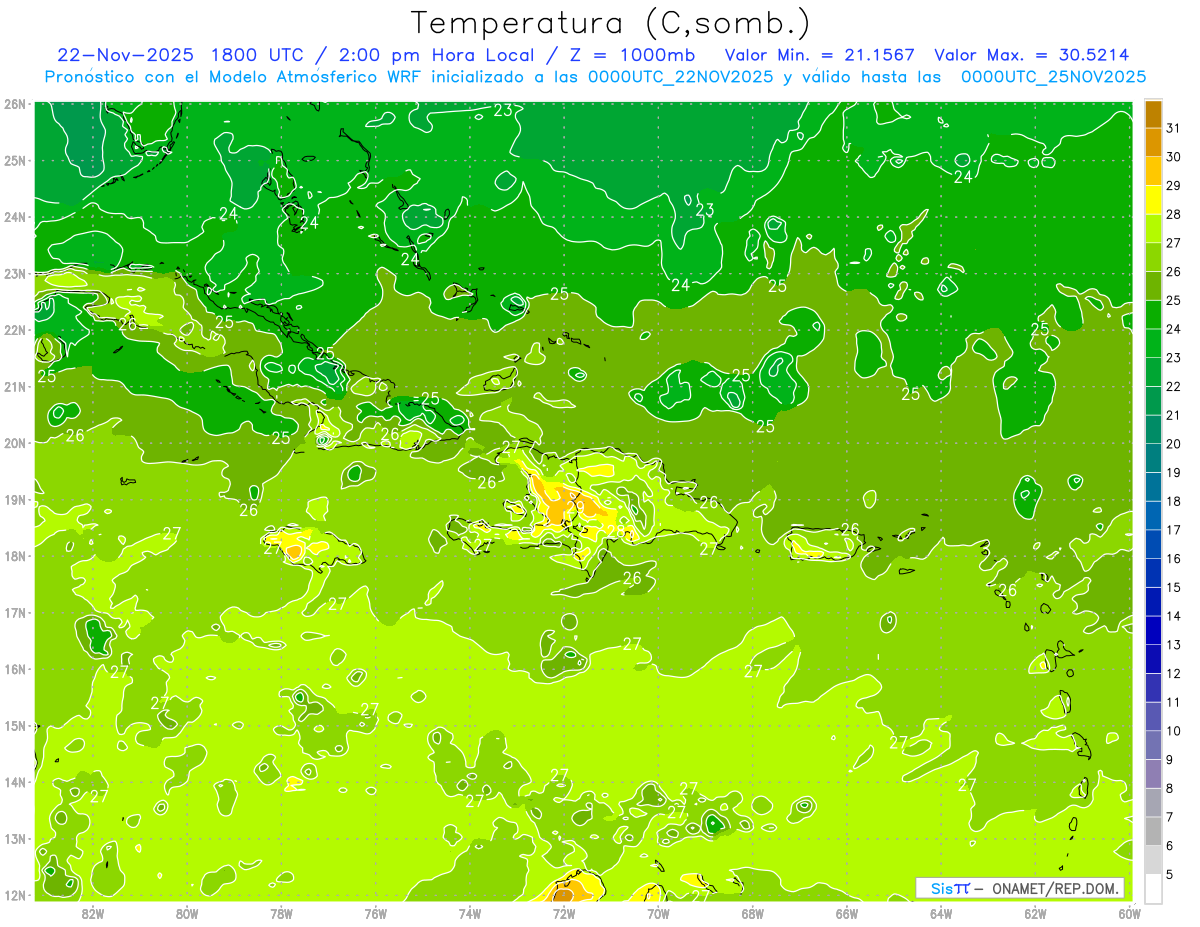
Task: Click the latitude axis label "24N"
Action: click(15, 217)
